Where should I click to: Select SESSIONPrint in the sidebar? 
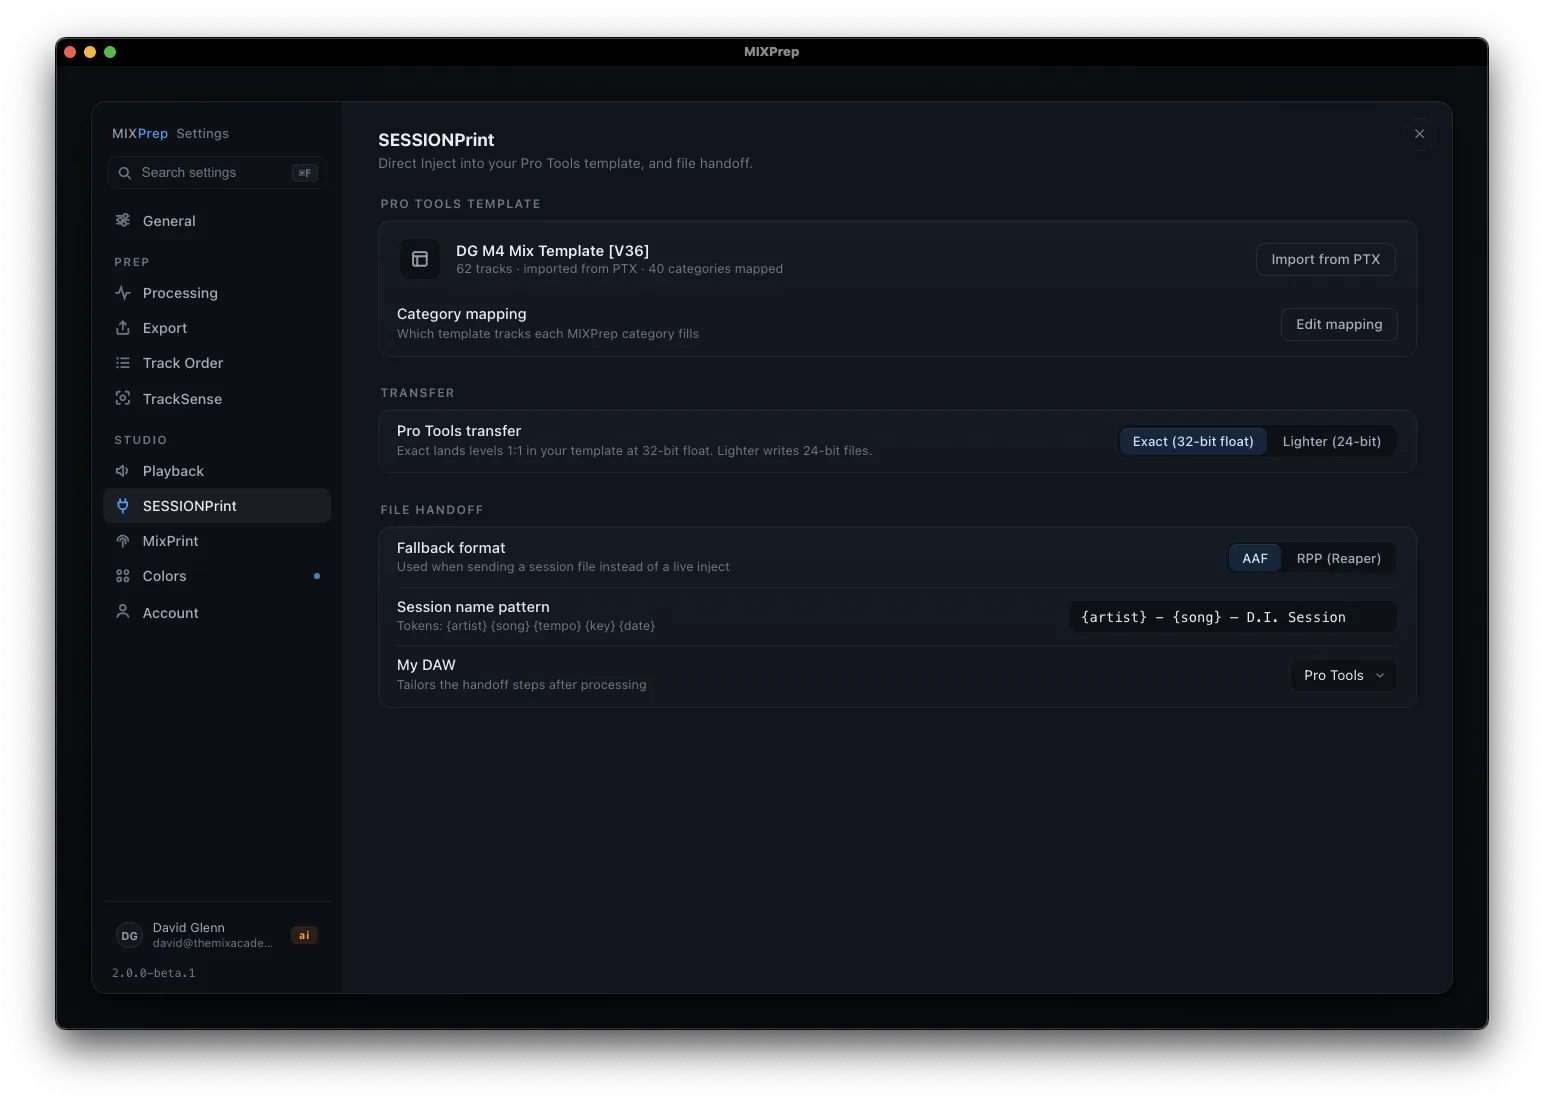click(x=217, y=506)
